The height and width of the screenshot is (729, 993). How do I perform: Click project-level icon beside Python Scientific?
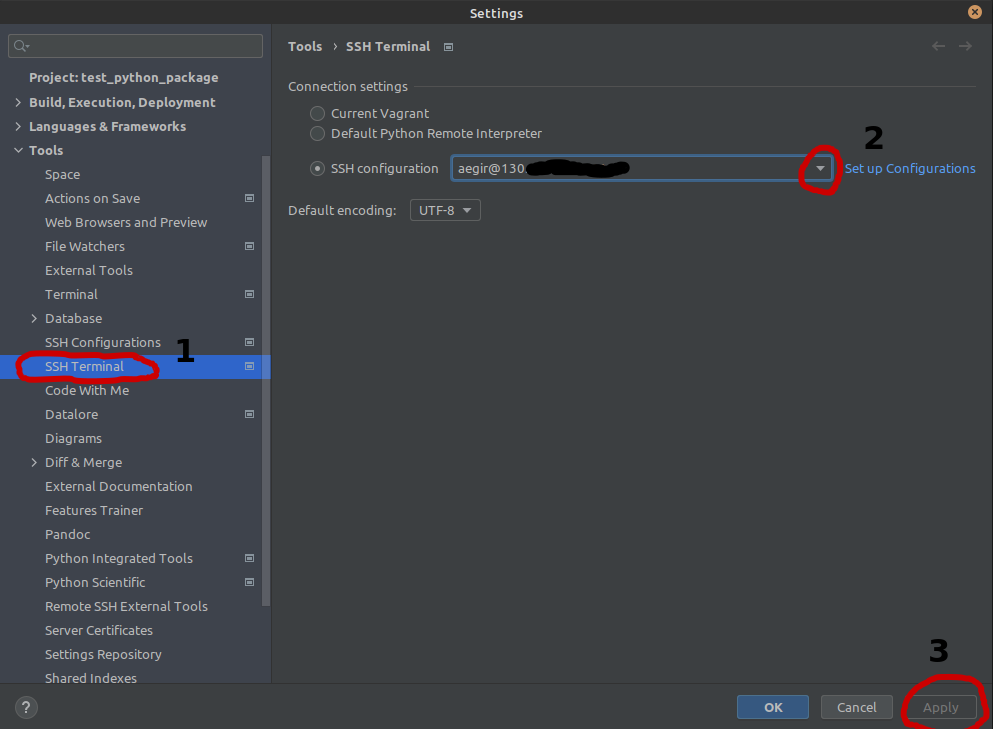(x=249, y=582)
